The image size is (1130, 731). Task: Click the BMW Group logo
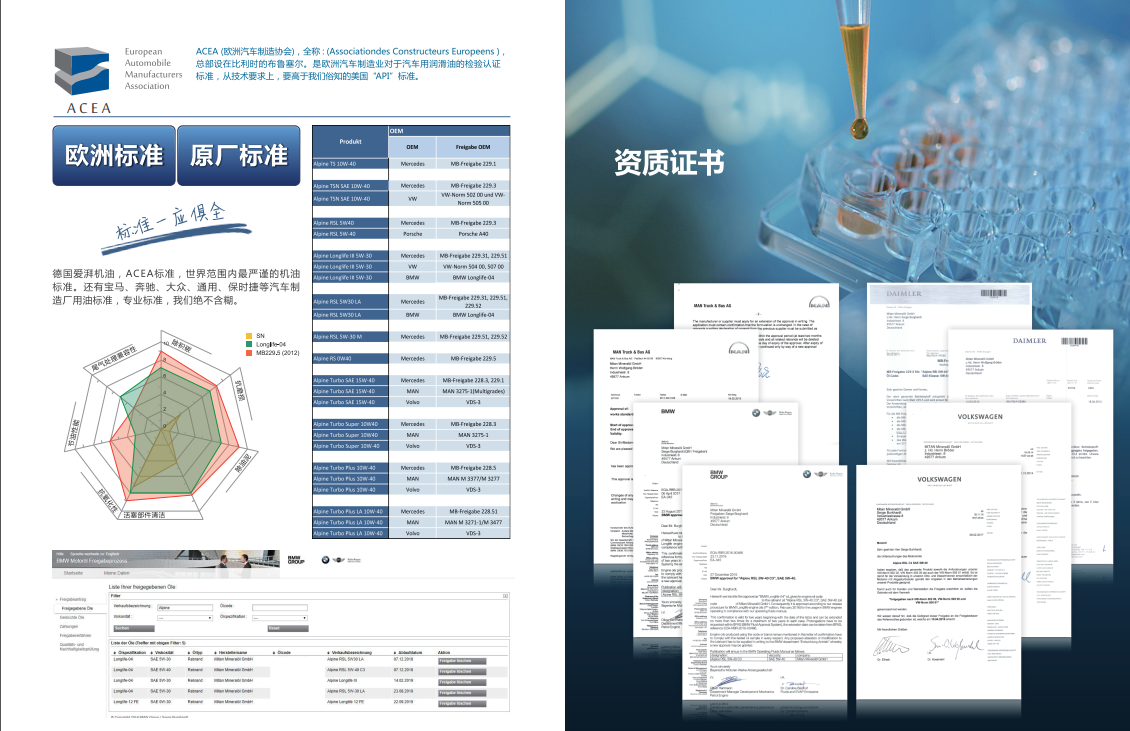point(295,560)
